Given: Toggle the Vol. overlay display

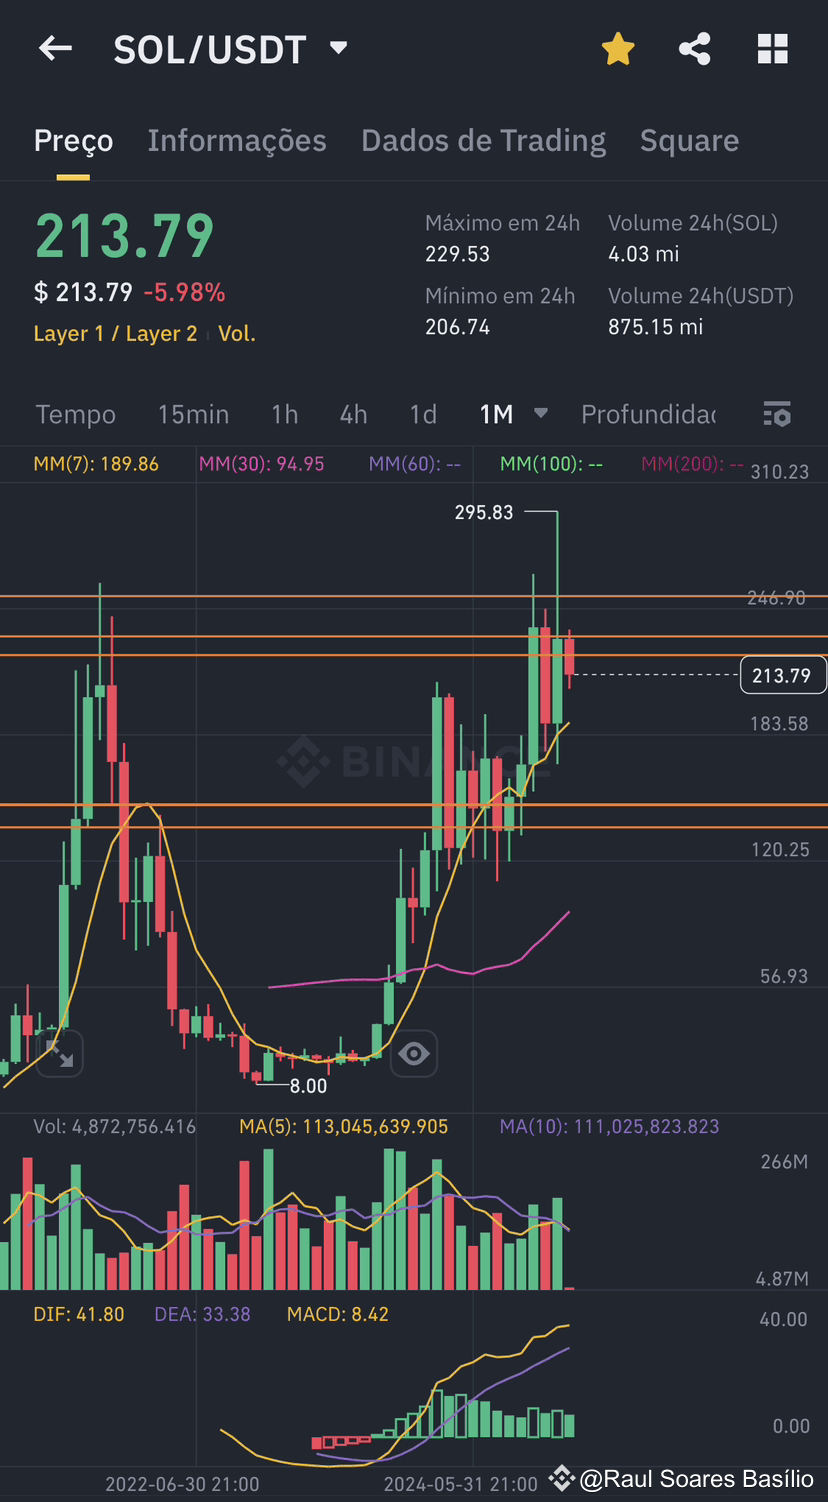Looking at the screenshot, I should coord(236,333).
